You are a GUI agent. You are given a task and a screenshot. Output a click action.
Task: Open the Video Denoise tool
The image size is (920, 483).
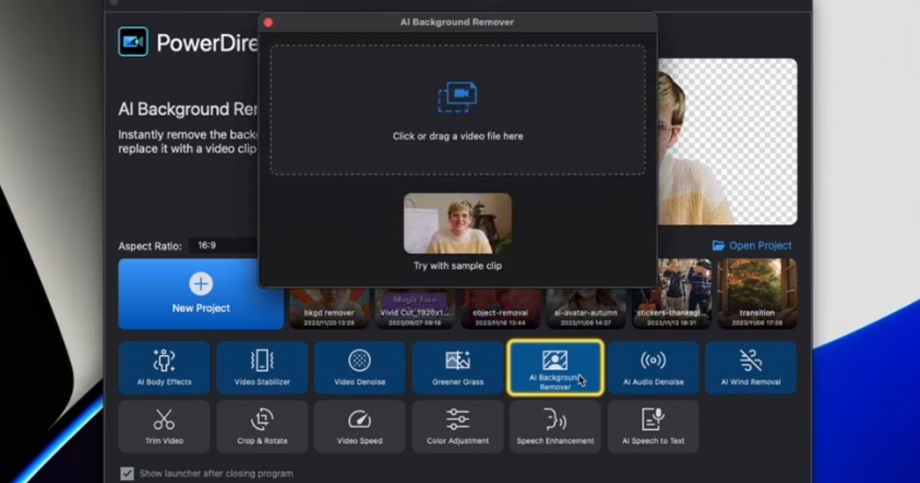pyautogui.click(x=359, y=367)
